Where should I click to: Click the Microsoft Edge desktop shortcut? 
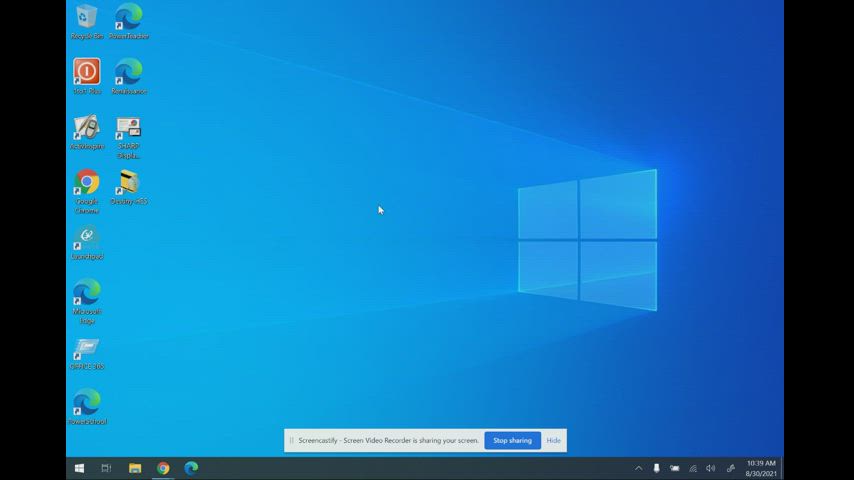click(87, 301)
